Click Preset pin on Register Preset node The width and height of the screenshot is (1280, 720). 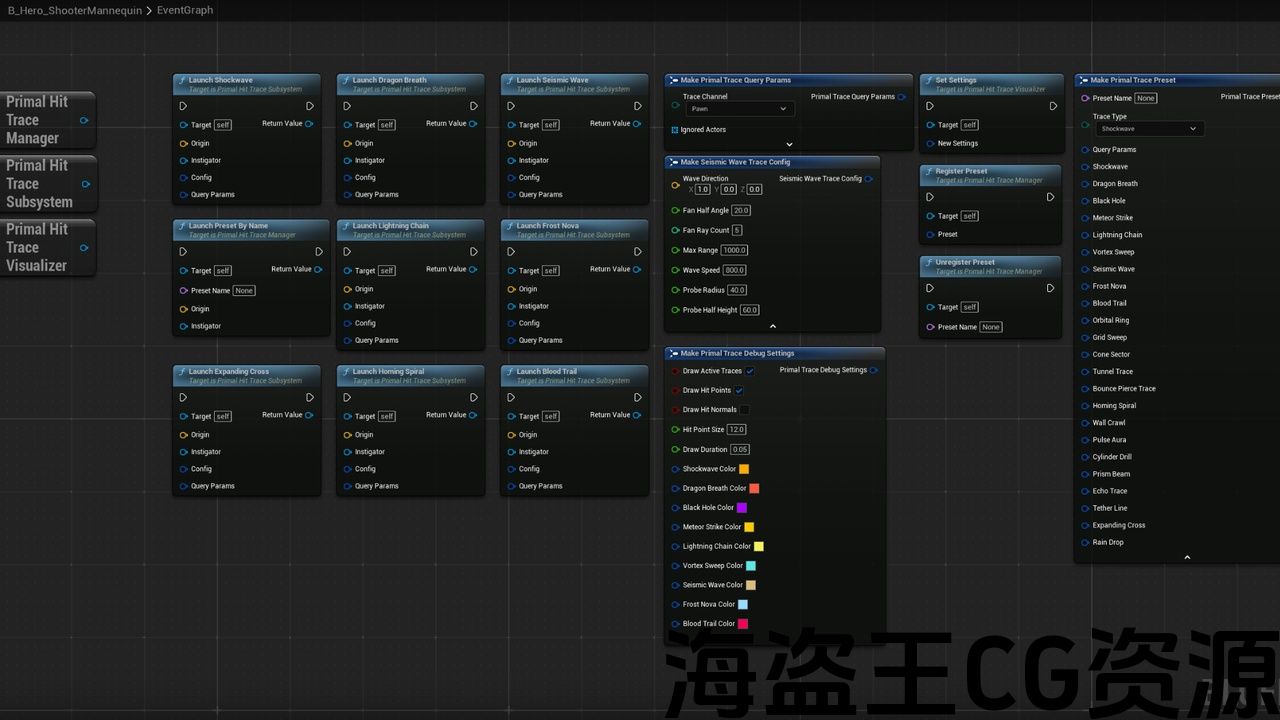(930, 234)
